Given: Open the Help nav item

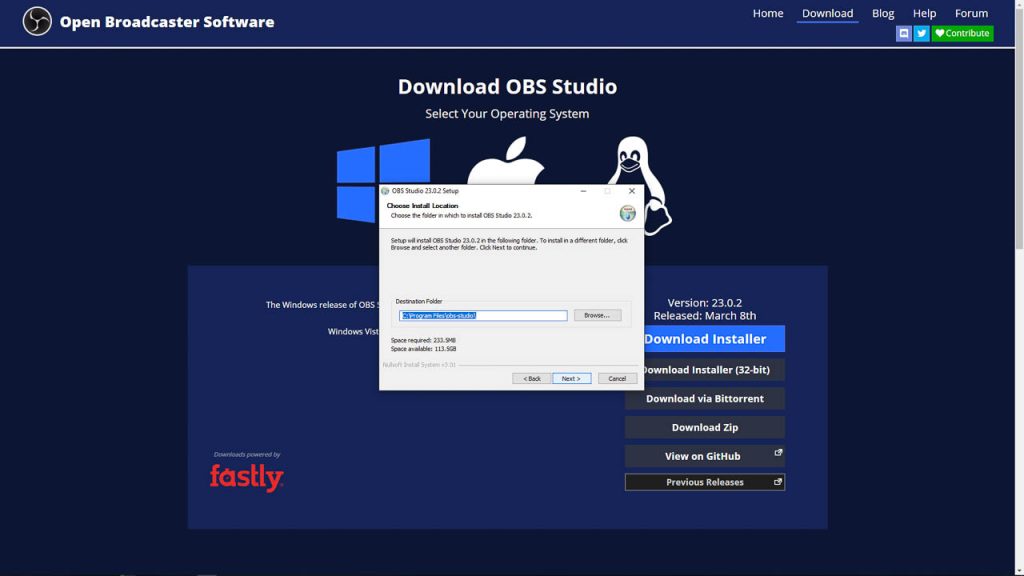Looking at the screenshot, I should coord(924,13).
